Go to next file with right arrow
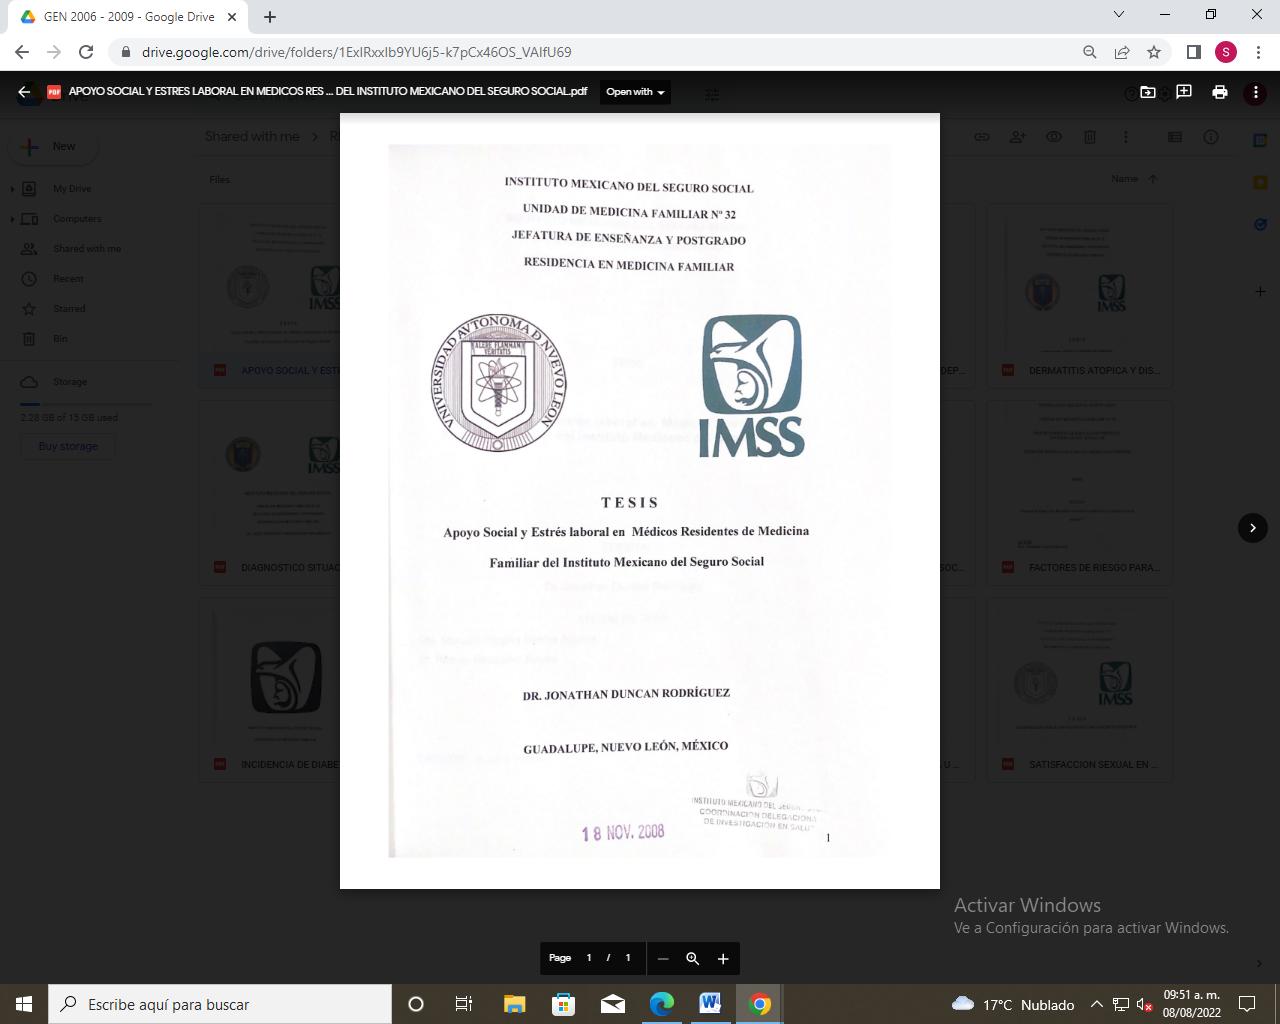 [x=1253, y=528]
